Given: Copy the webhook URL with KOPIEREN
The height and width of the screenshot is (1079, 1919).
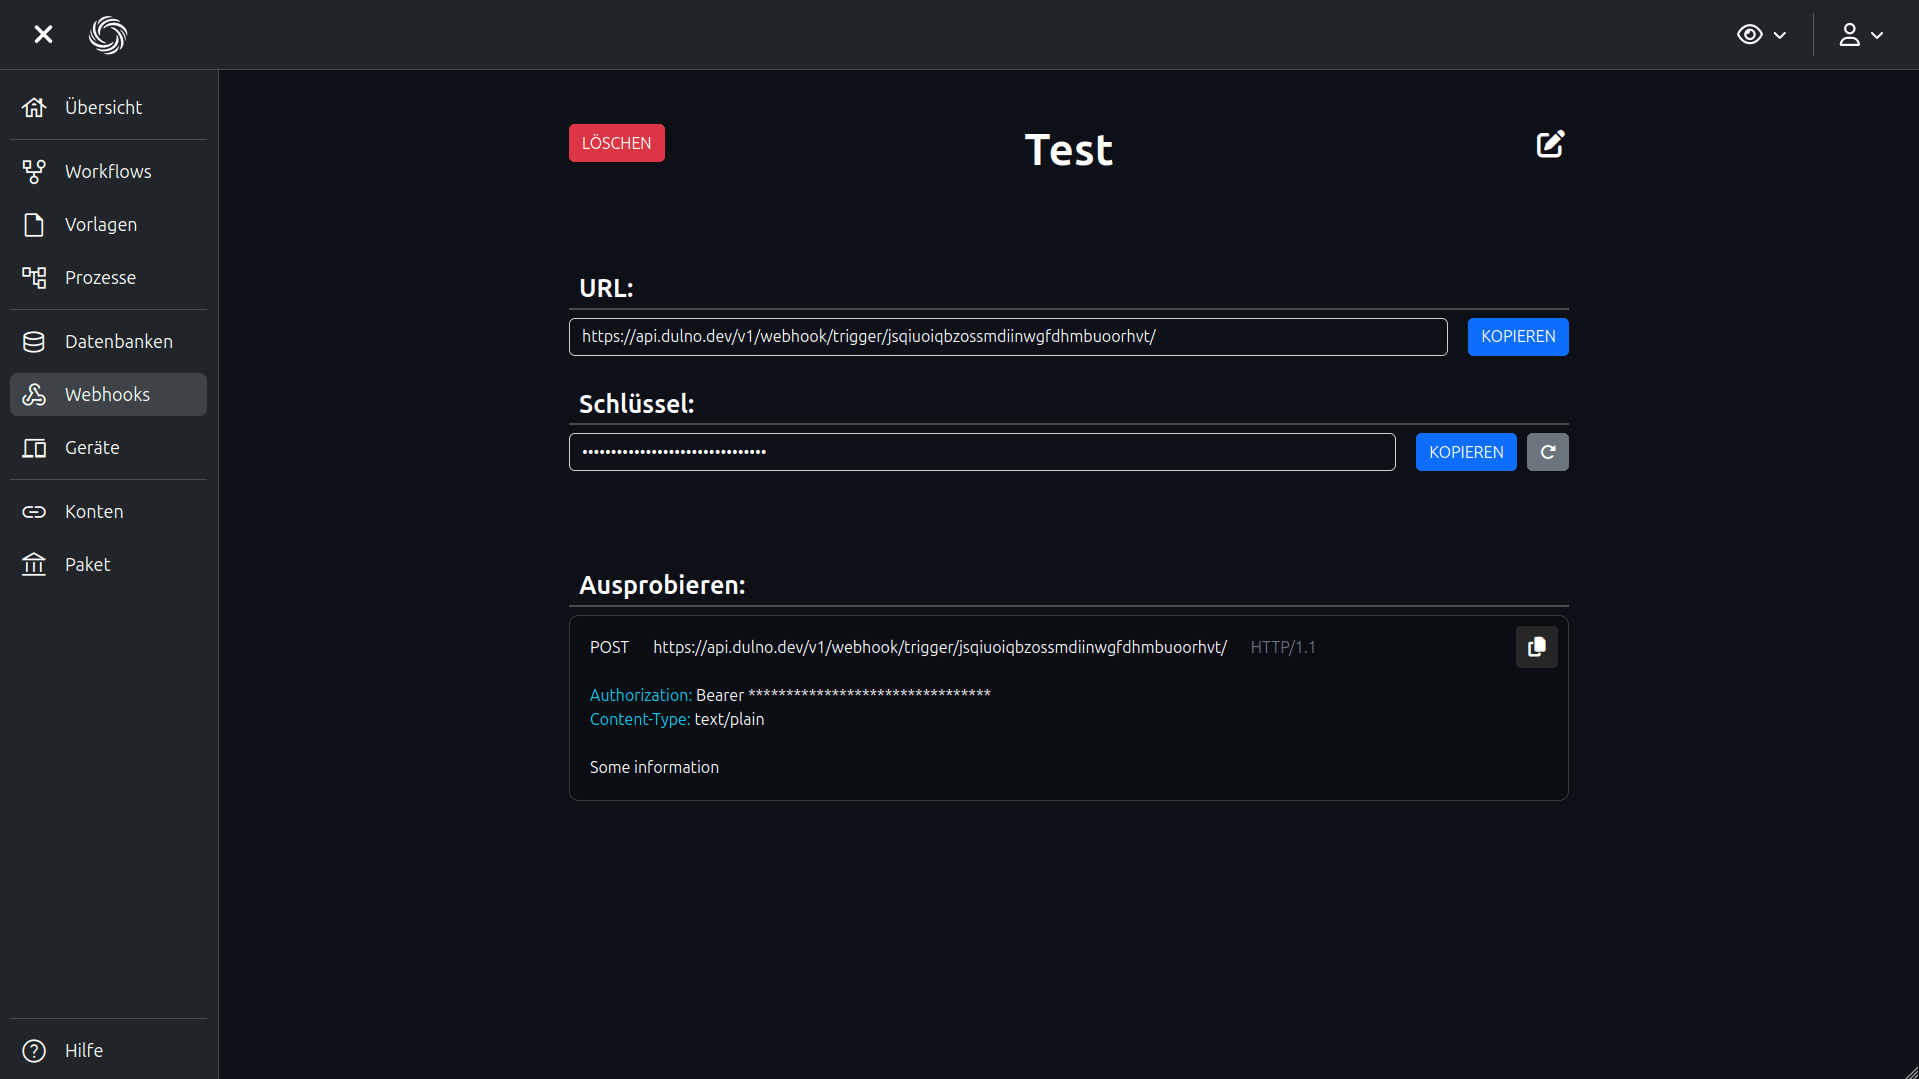Looking at the screenshot, I should pos(1517,337).
